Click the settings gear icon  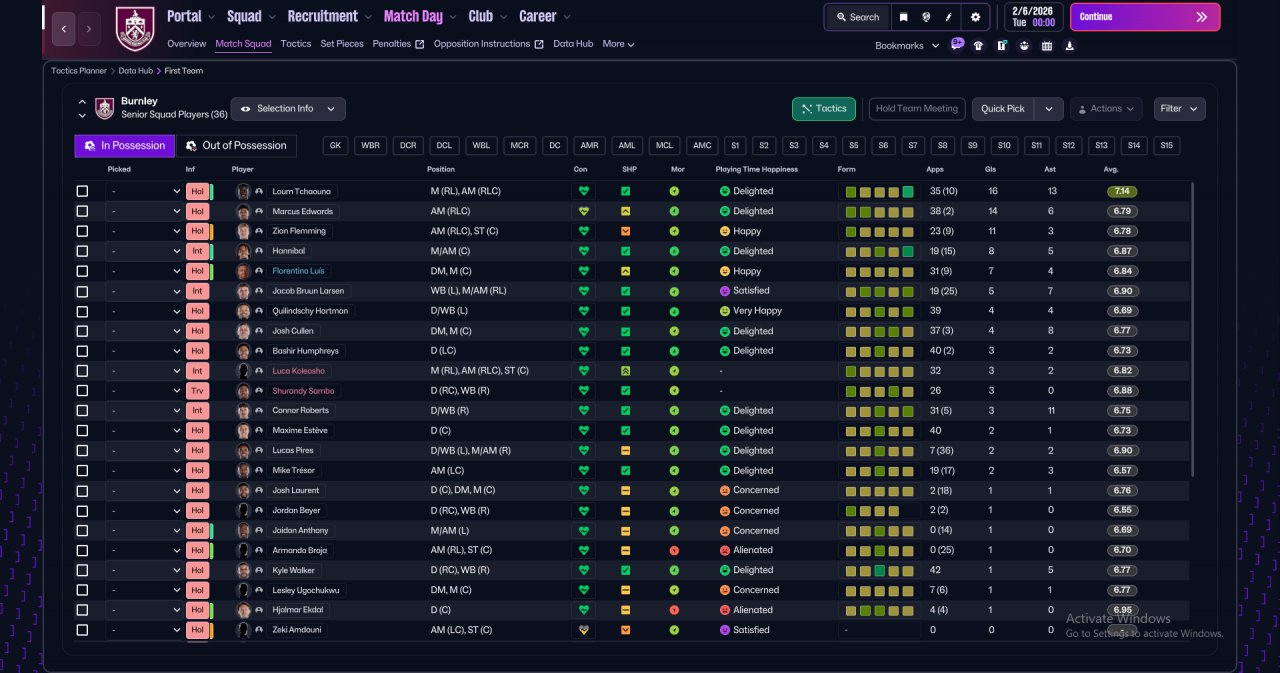(975, 17)
